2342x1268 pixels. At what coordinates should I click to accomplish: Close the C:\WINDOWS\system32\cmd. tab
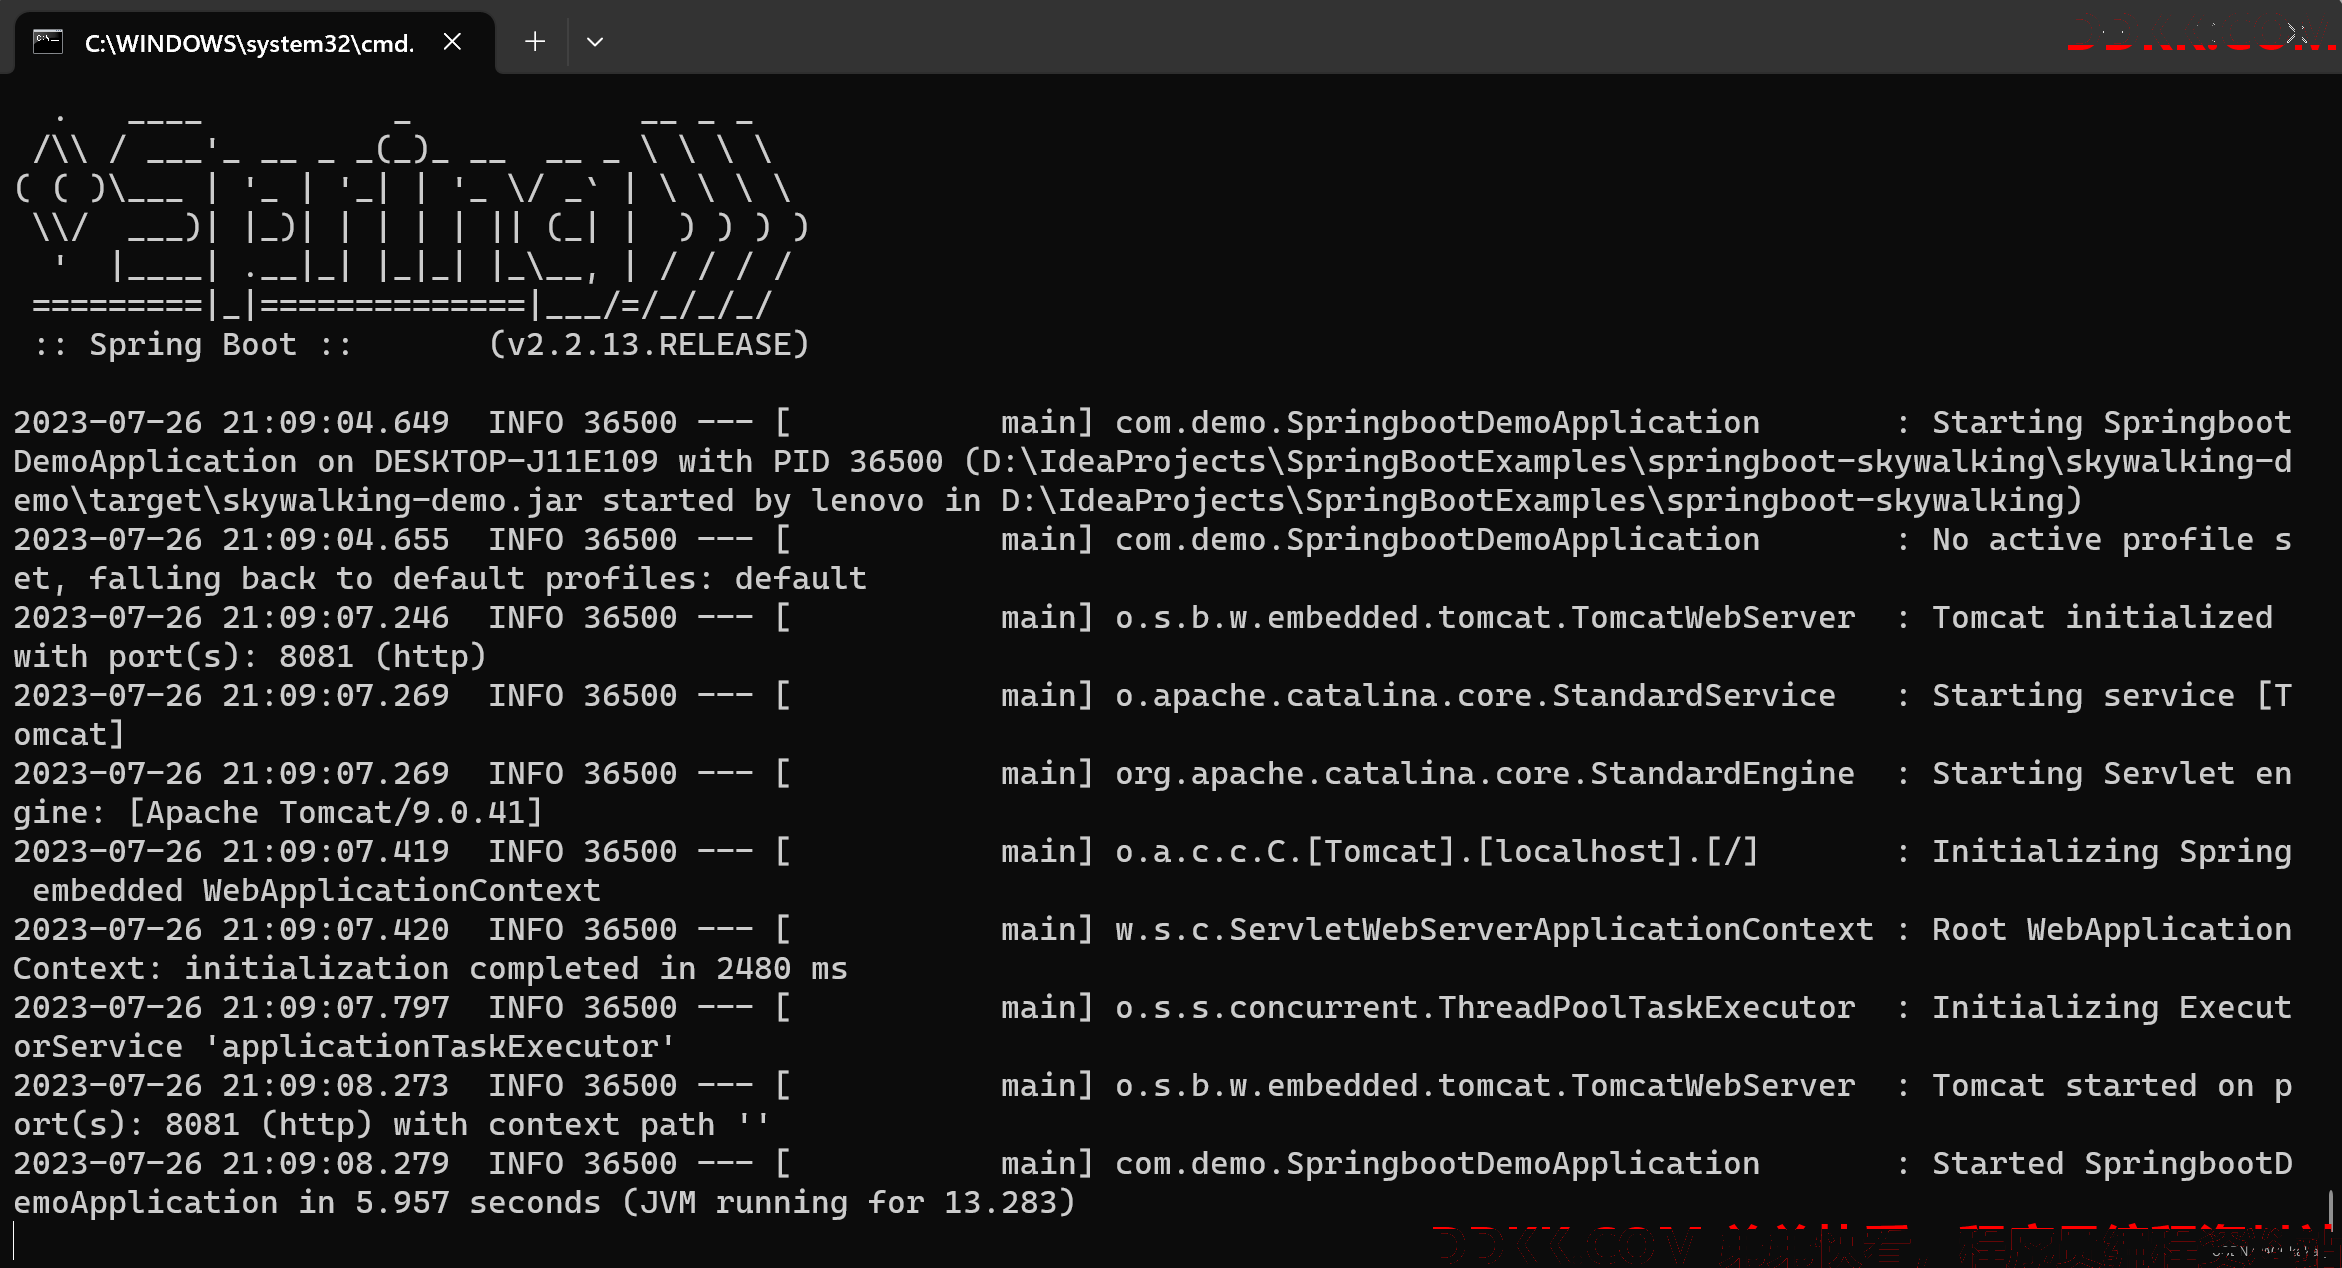pos(452,42)
